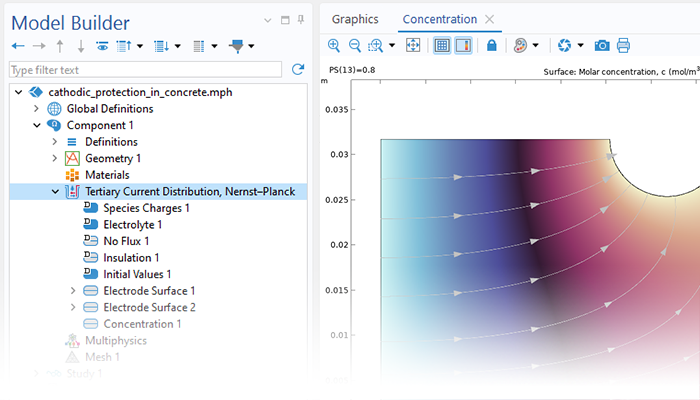The width and height of the screenshot is (700, 400).
Task: Take a snapshot with the camera icon
Action: 602,46
